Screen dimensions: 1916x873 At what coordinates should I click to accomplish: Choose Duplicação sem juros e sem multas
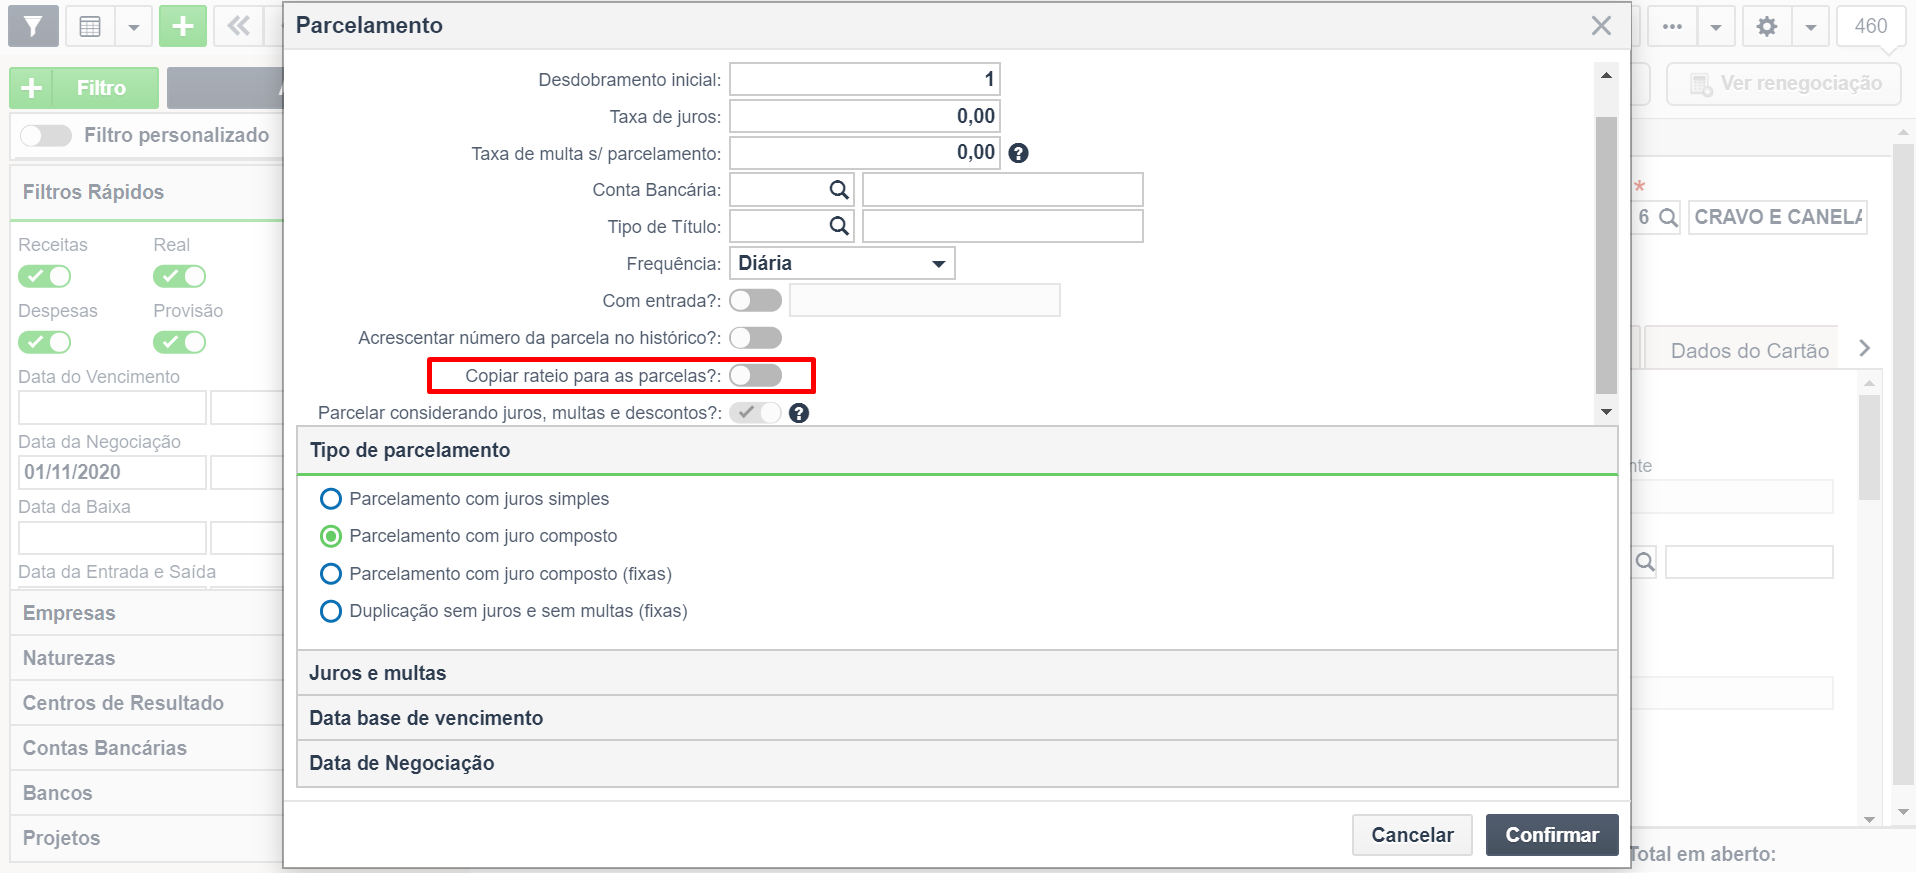pyautogui.click(x=503, y=611)
